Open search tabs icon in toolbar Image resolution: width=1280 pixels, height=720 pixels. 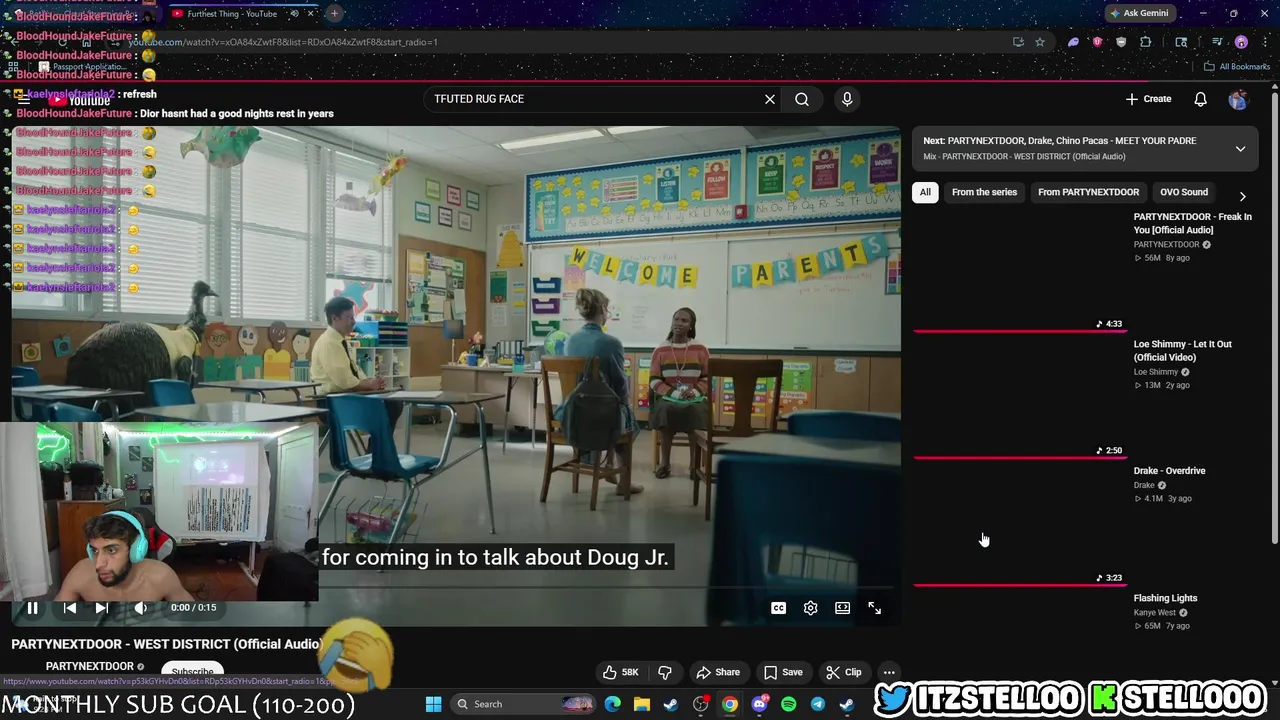click(1181, 42)
